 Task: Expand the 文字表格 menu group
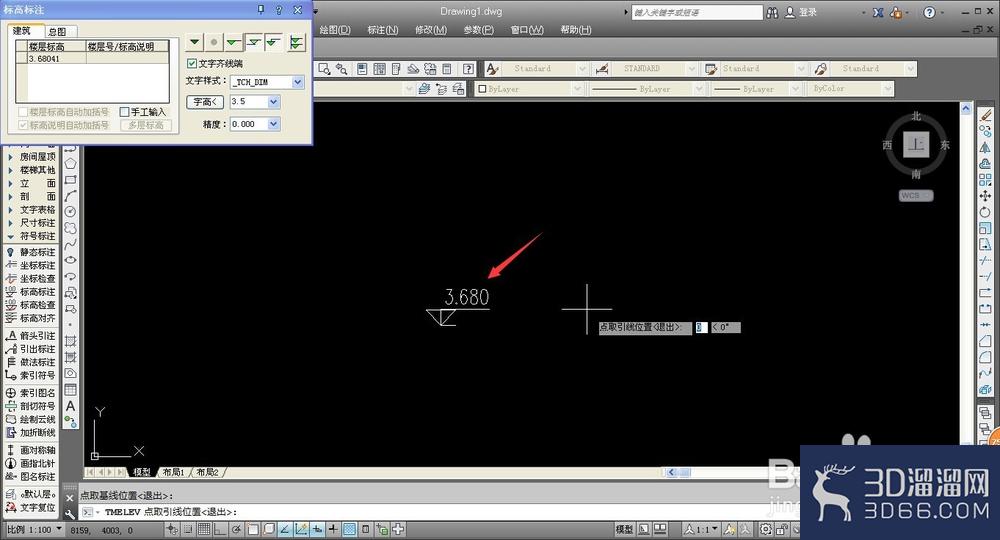coord(31,209)
